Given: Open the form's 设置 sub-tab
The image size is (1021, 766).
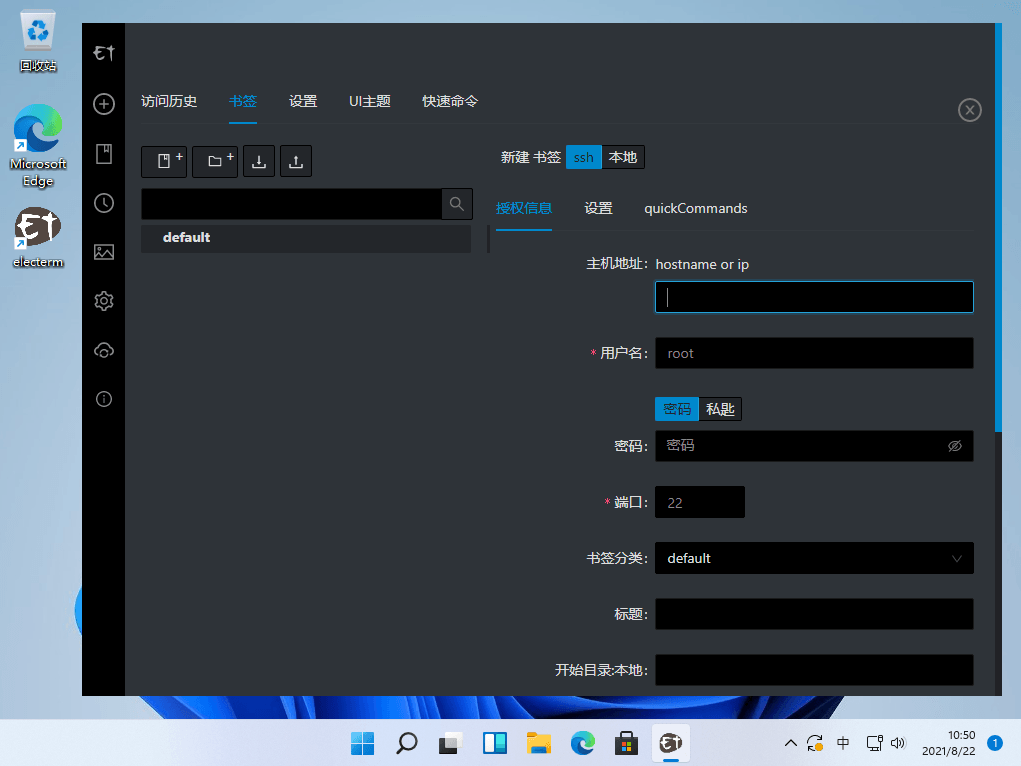Looking at the screenshot, I should pyautogui.click(x=598, y=208).
